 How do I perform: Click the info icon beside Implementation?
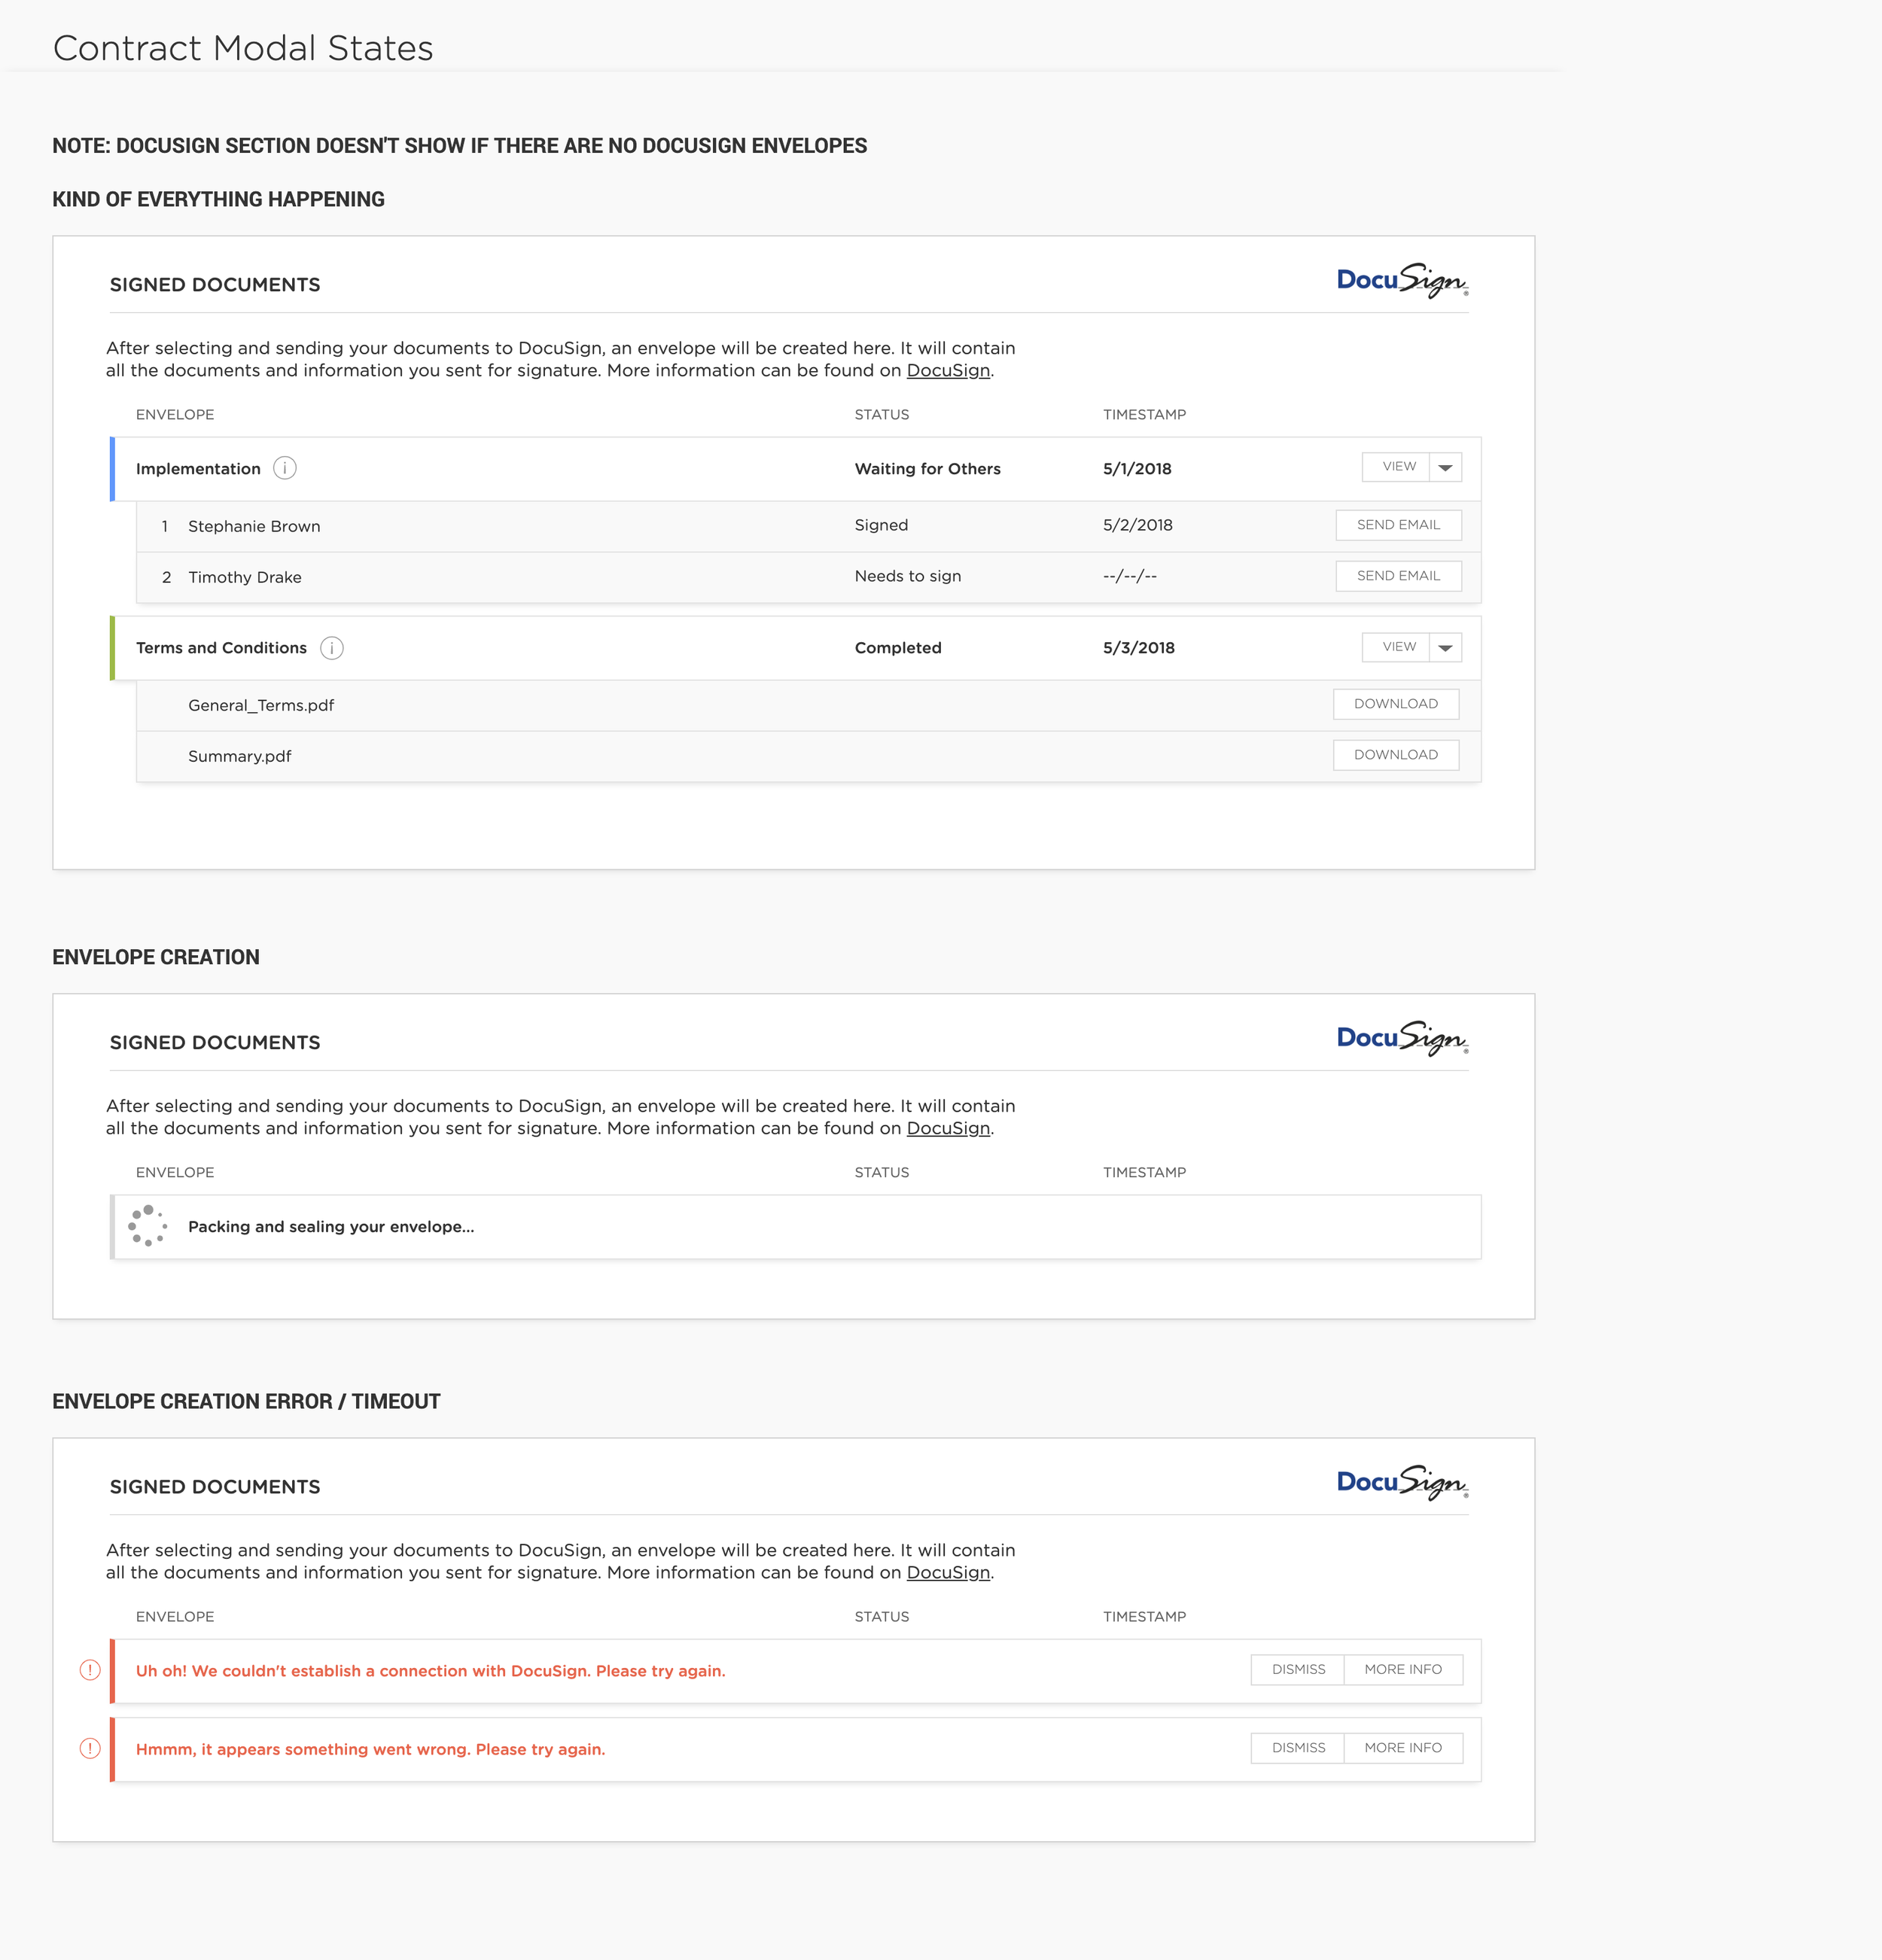pos(285,468)
